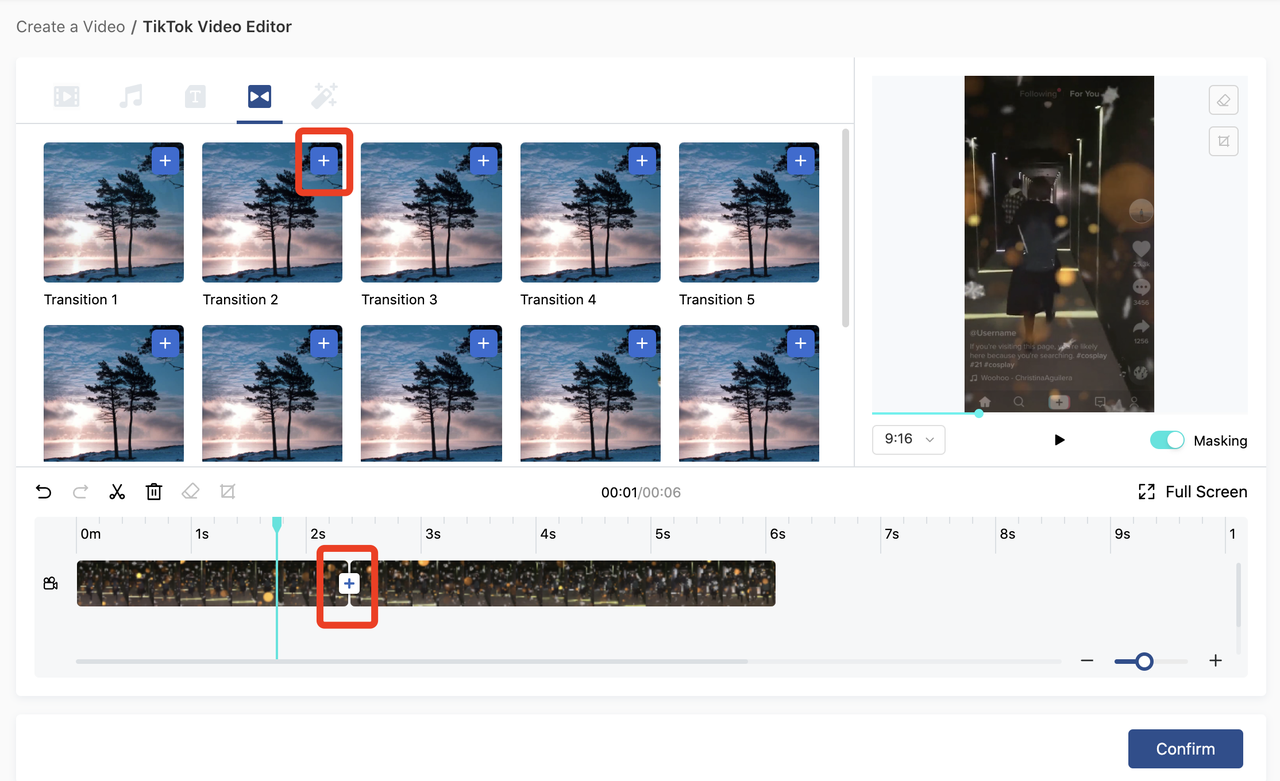Click the Transition 4 label

coord(558,300)
